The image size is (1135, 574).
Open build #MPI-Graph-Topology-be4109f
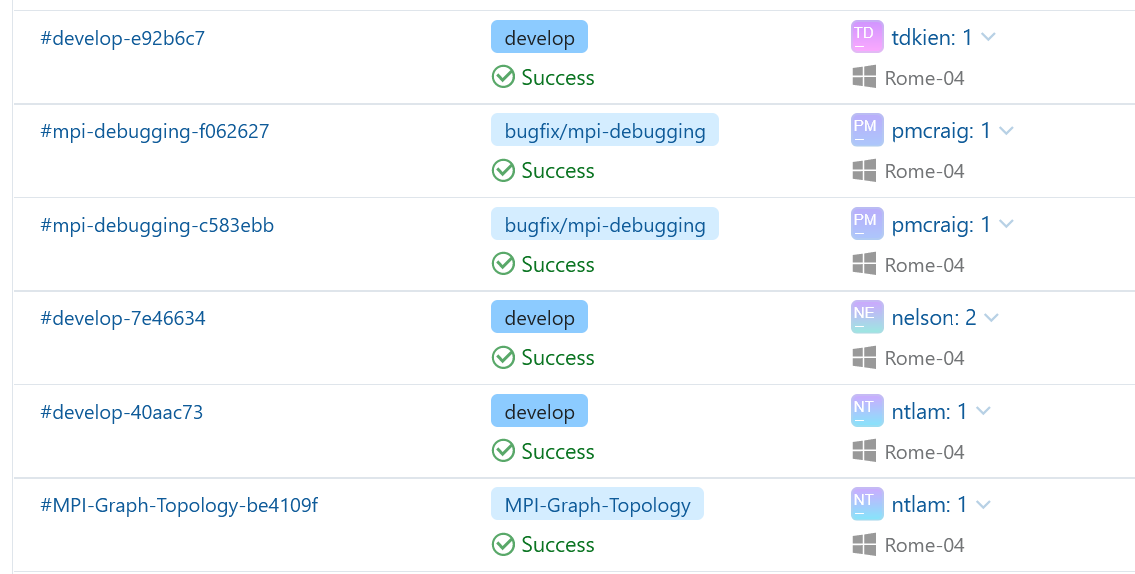(178, 505)
